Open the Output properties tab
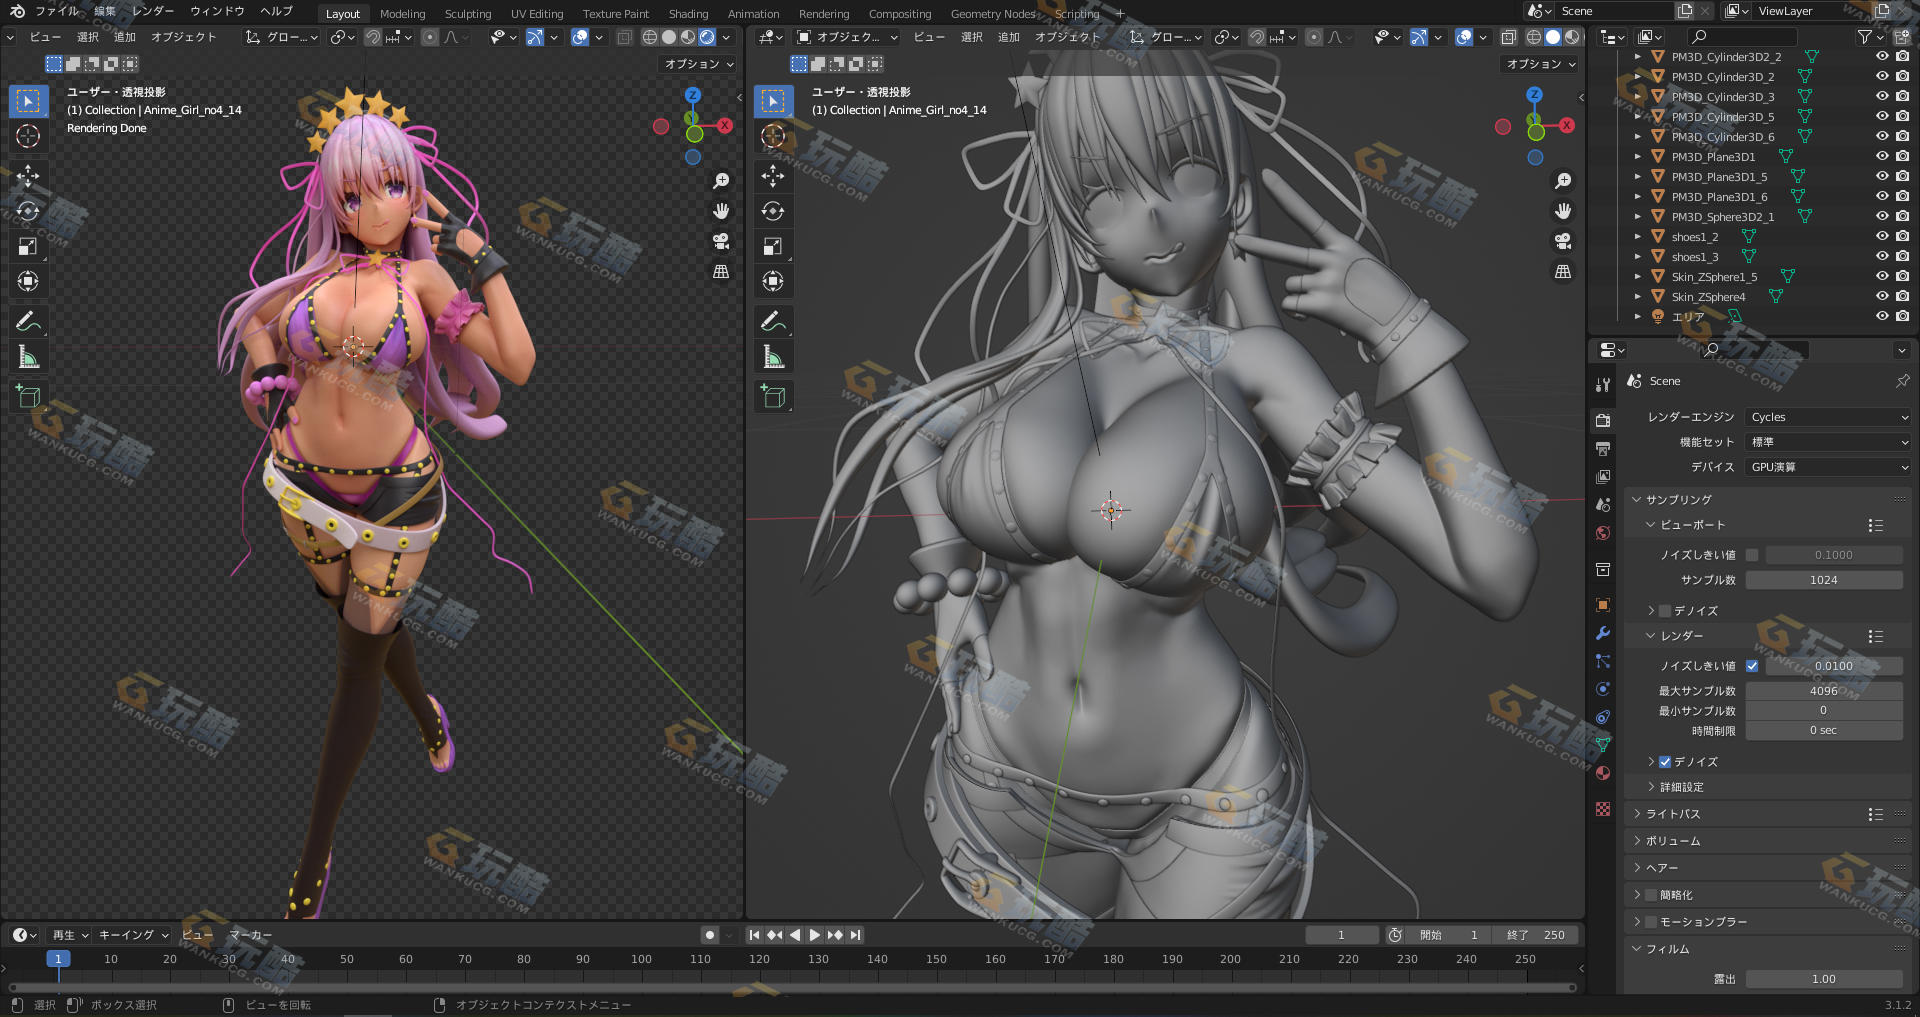The width and height of the screenshot is (1920, 1017). click(x=1603, y=449)
